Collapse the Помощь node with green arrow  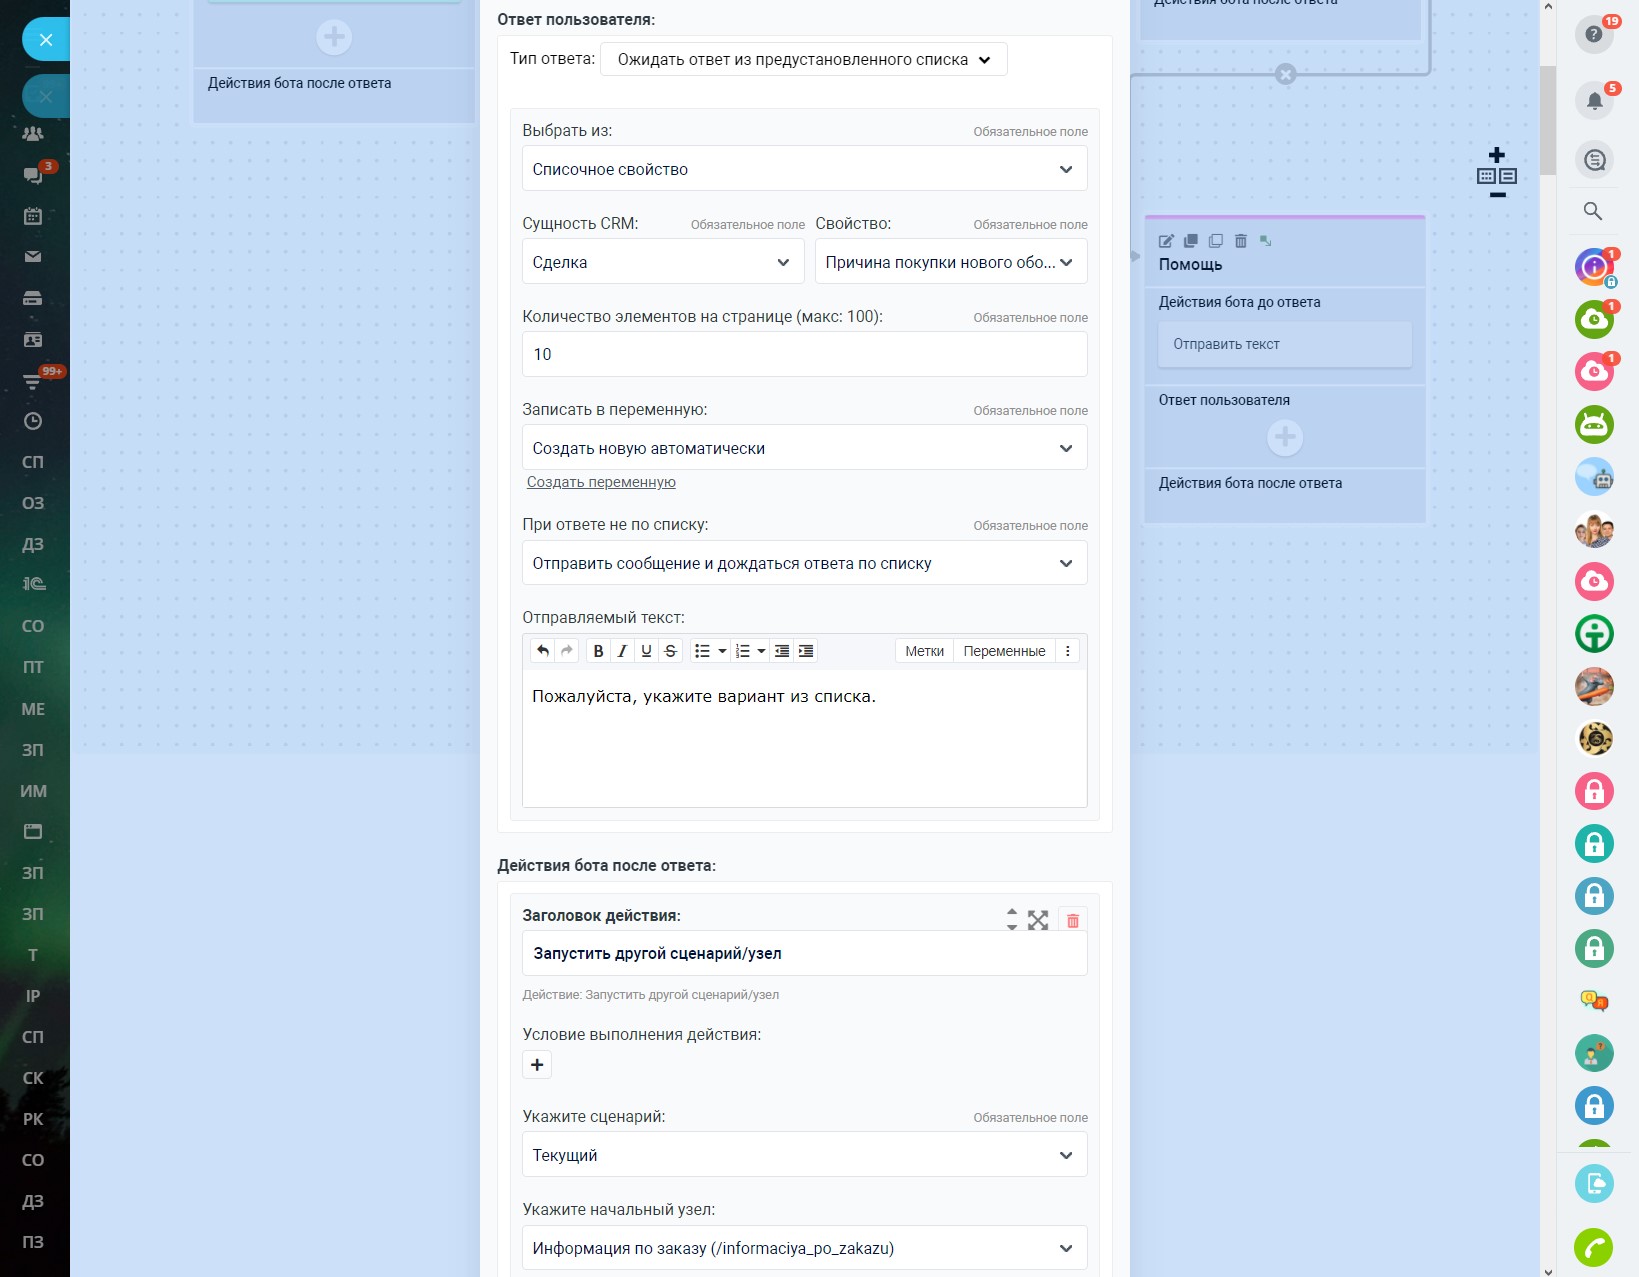point(1266,240)
